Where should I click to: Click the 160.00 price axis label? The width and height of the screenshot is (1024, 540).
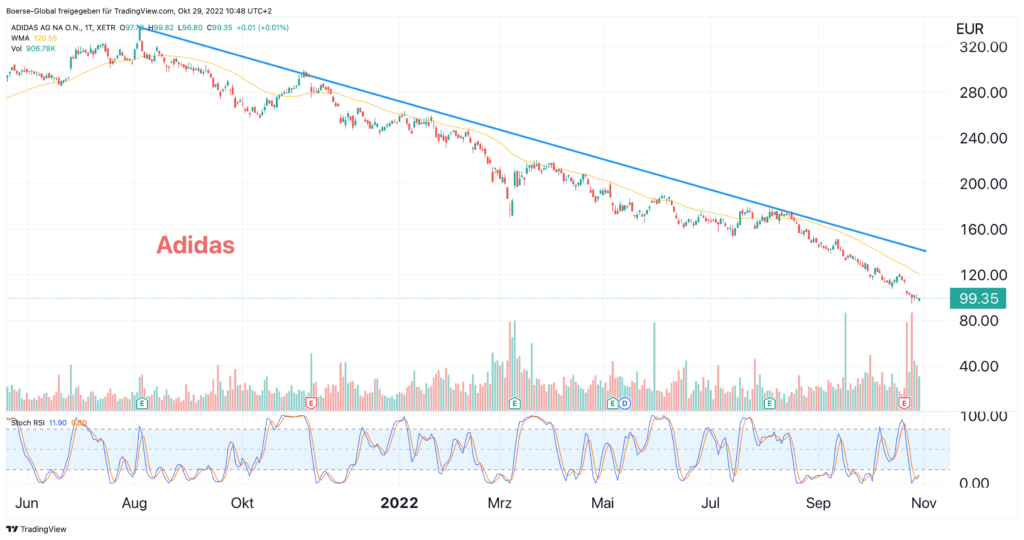[983, 230]
